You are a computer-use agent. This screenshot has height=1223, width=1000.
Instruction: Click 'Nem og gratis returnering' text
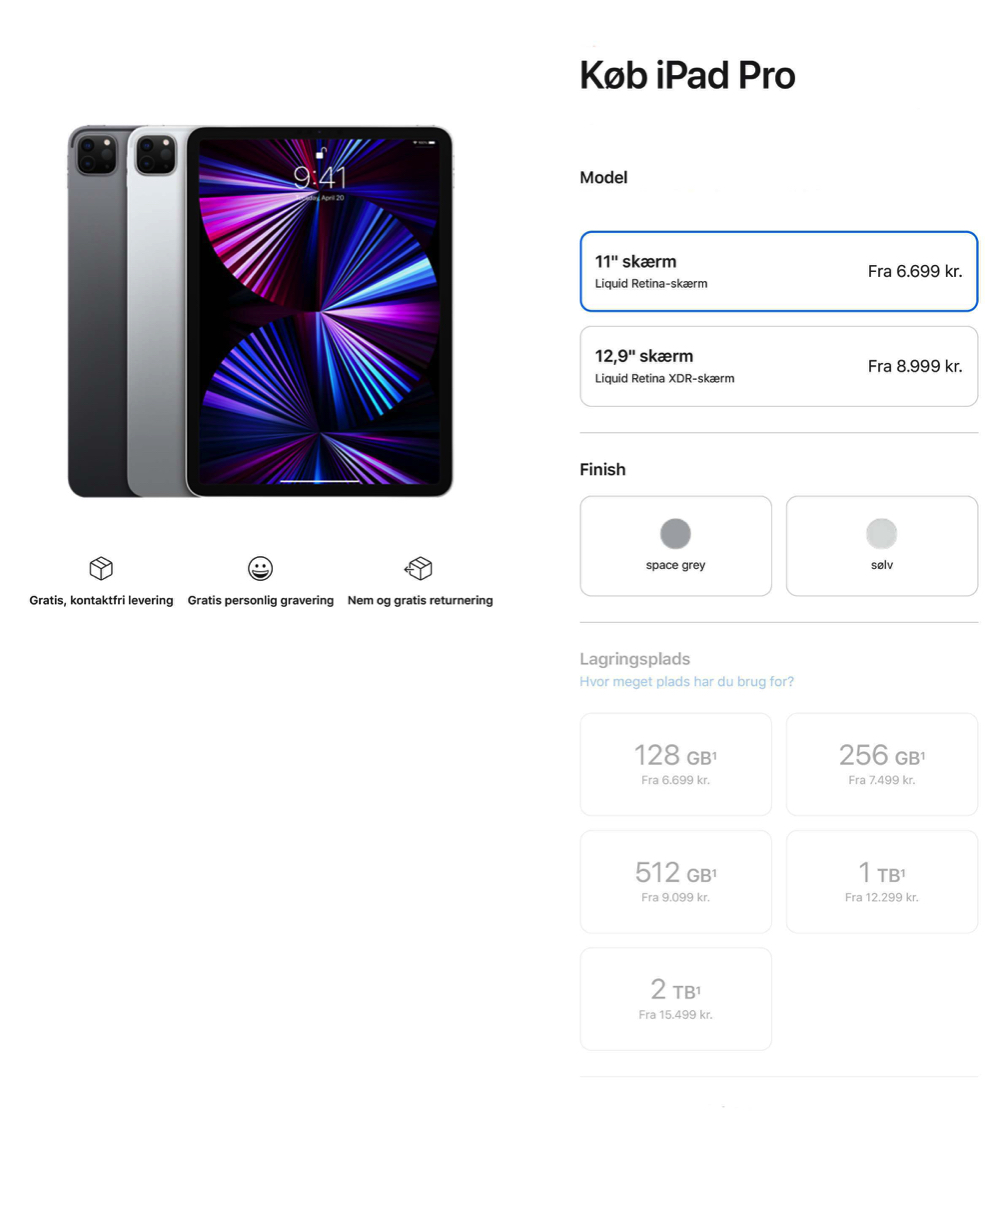point(420,600)
